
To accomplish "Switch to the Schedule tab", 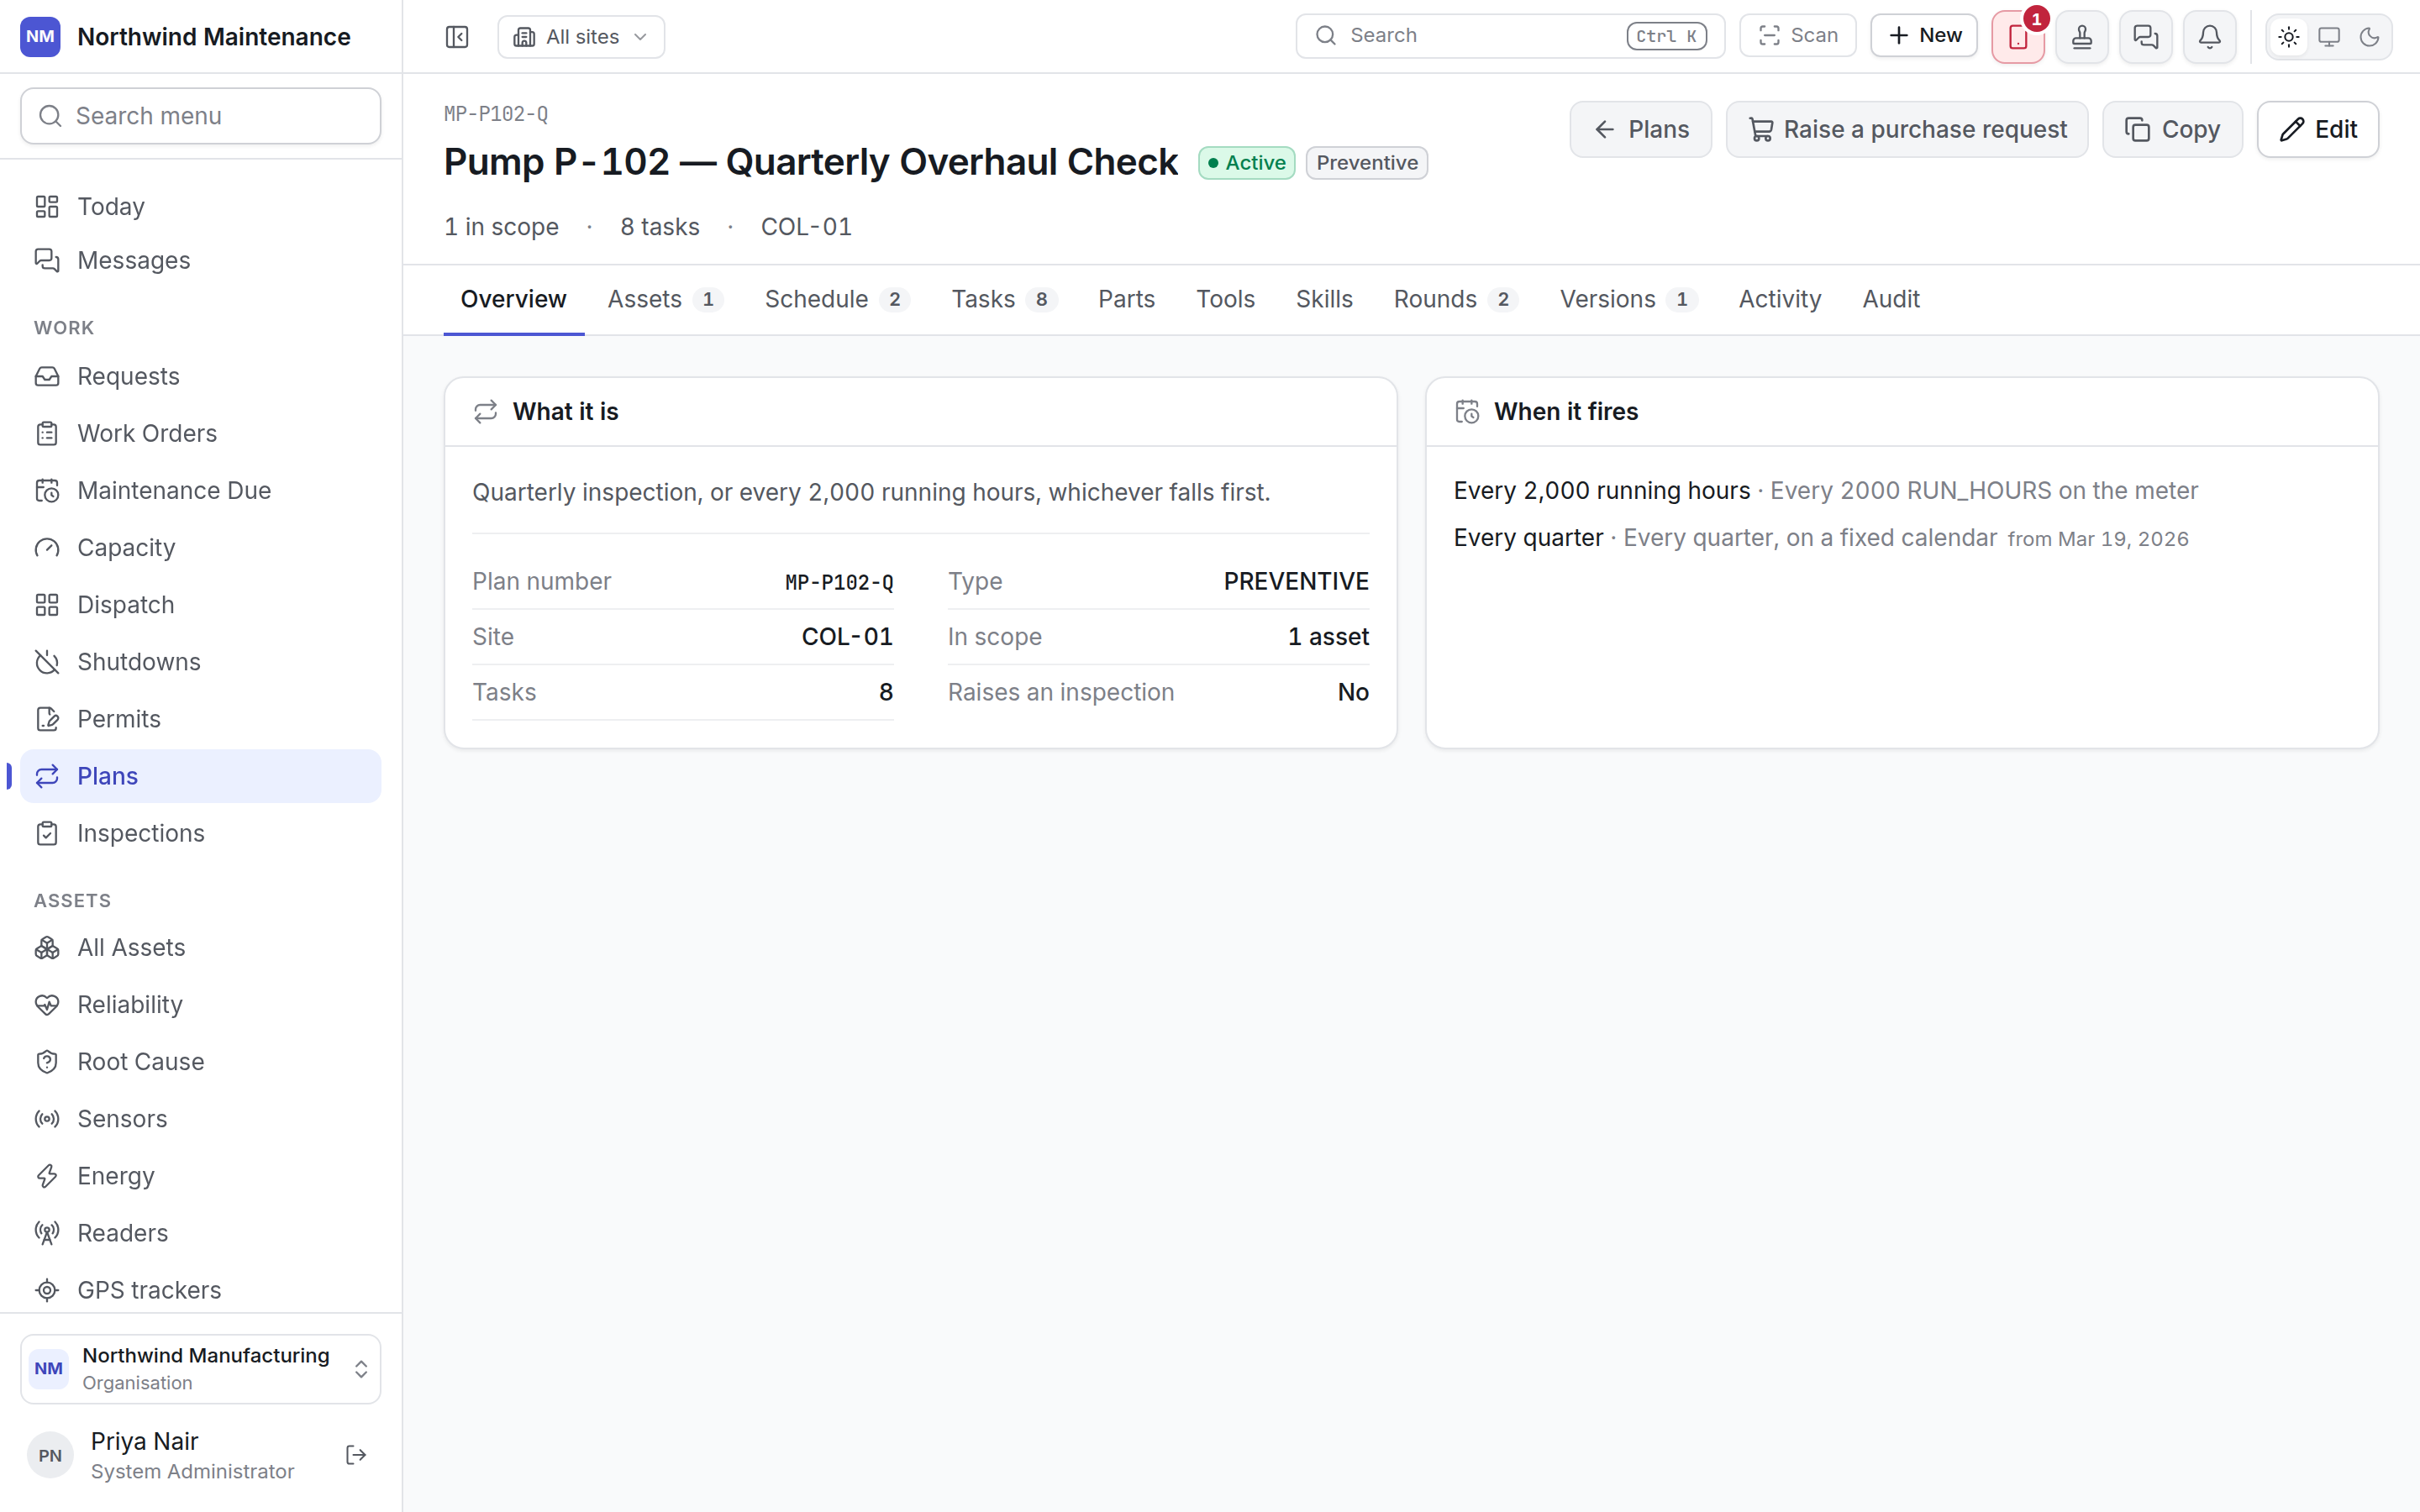I will point(836,299).
